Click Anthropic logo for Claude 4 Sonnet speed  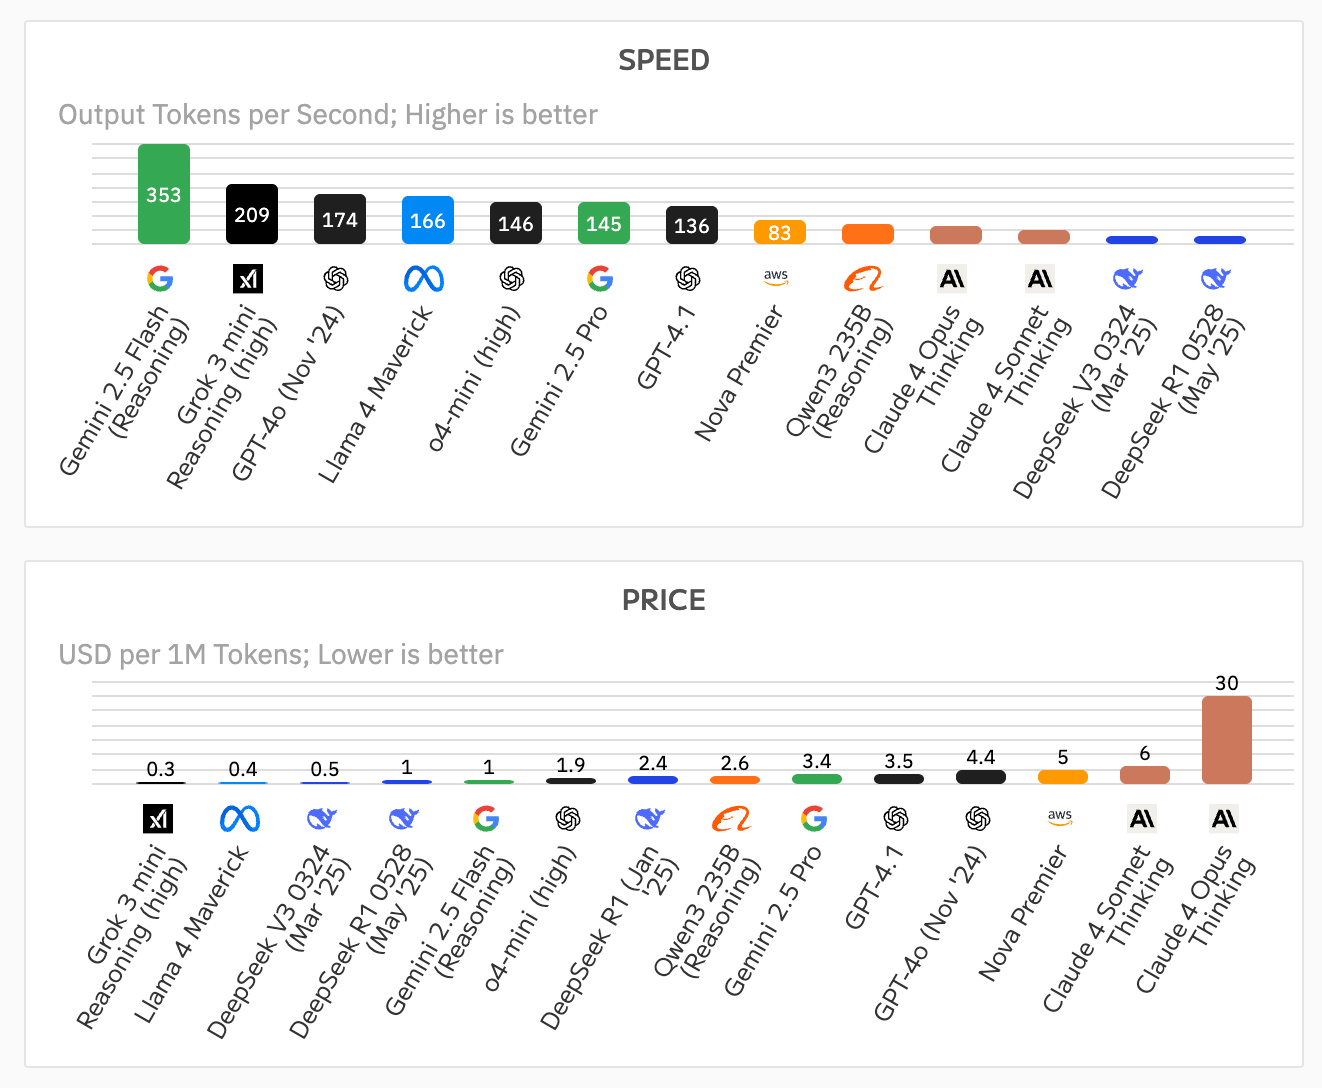click(x=1040, y=278)
